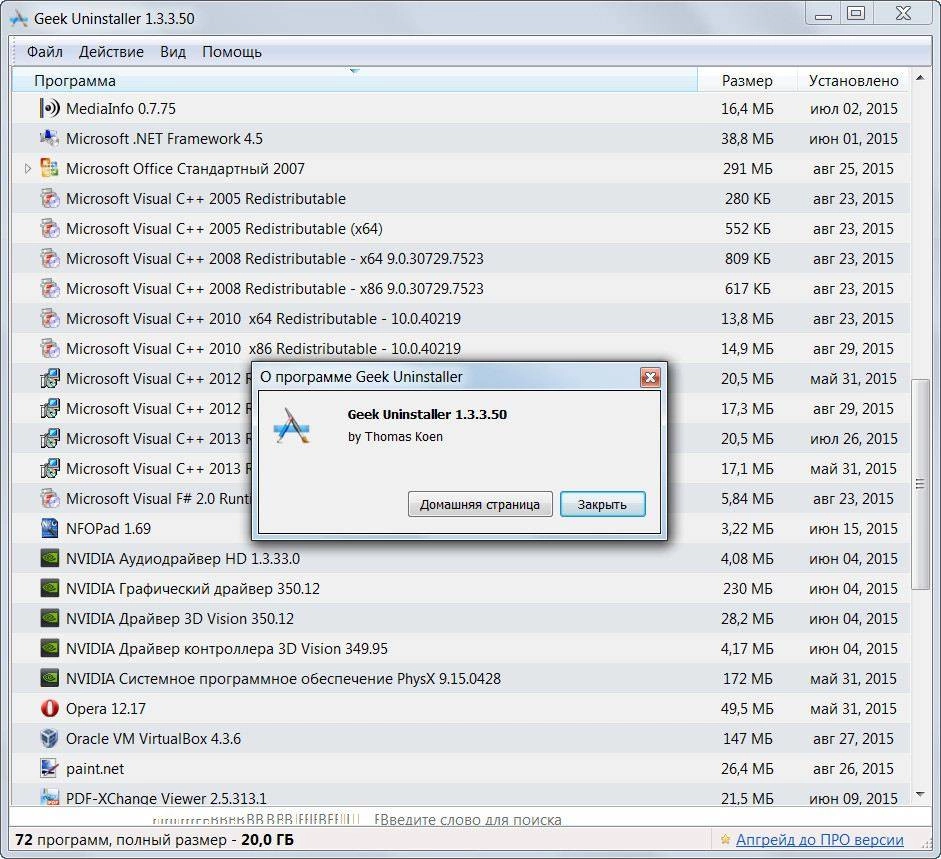The height and width of the screenshot is (859, 941).
Task: Click the scrollbar down arrow
Action: [x=920, y=795]
